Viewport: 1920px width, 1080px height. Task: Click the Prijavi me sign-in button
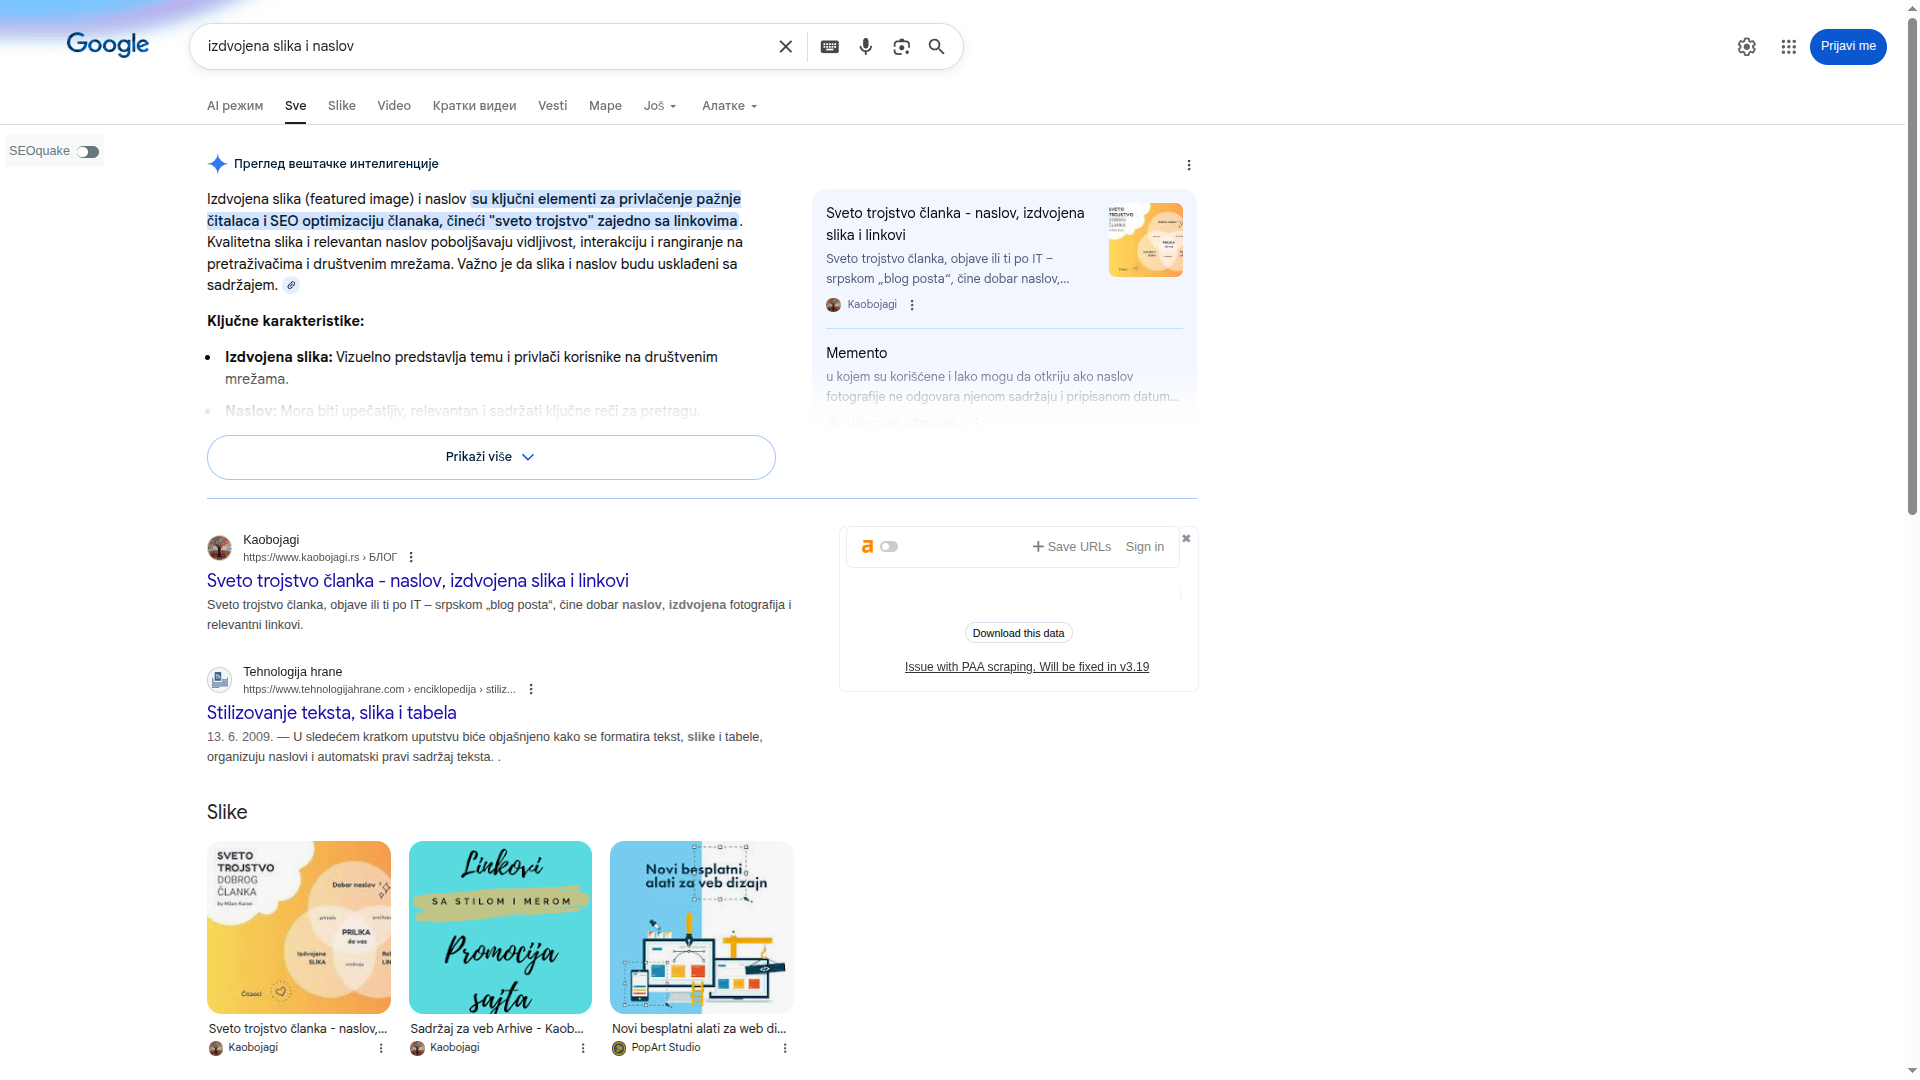point(1848,47)
